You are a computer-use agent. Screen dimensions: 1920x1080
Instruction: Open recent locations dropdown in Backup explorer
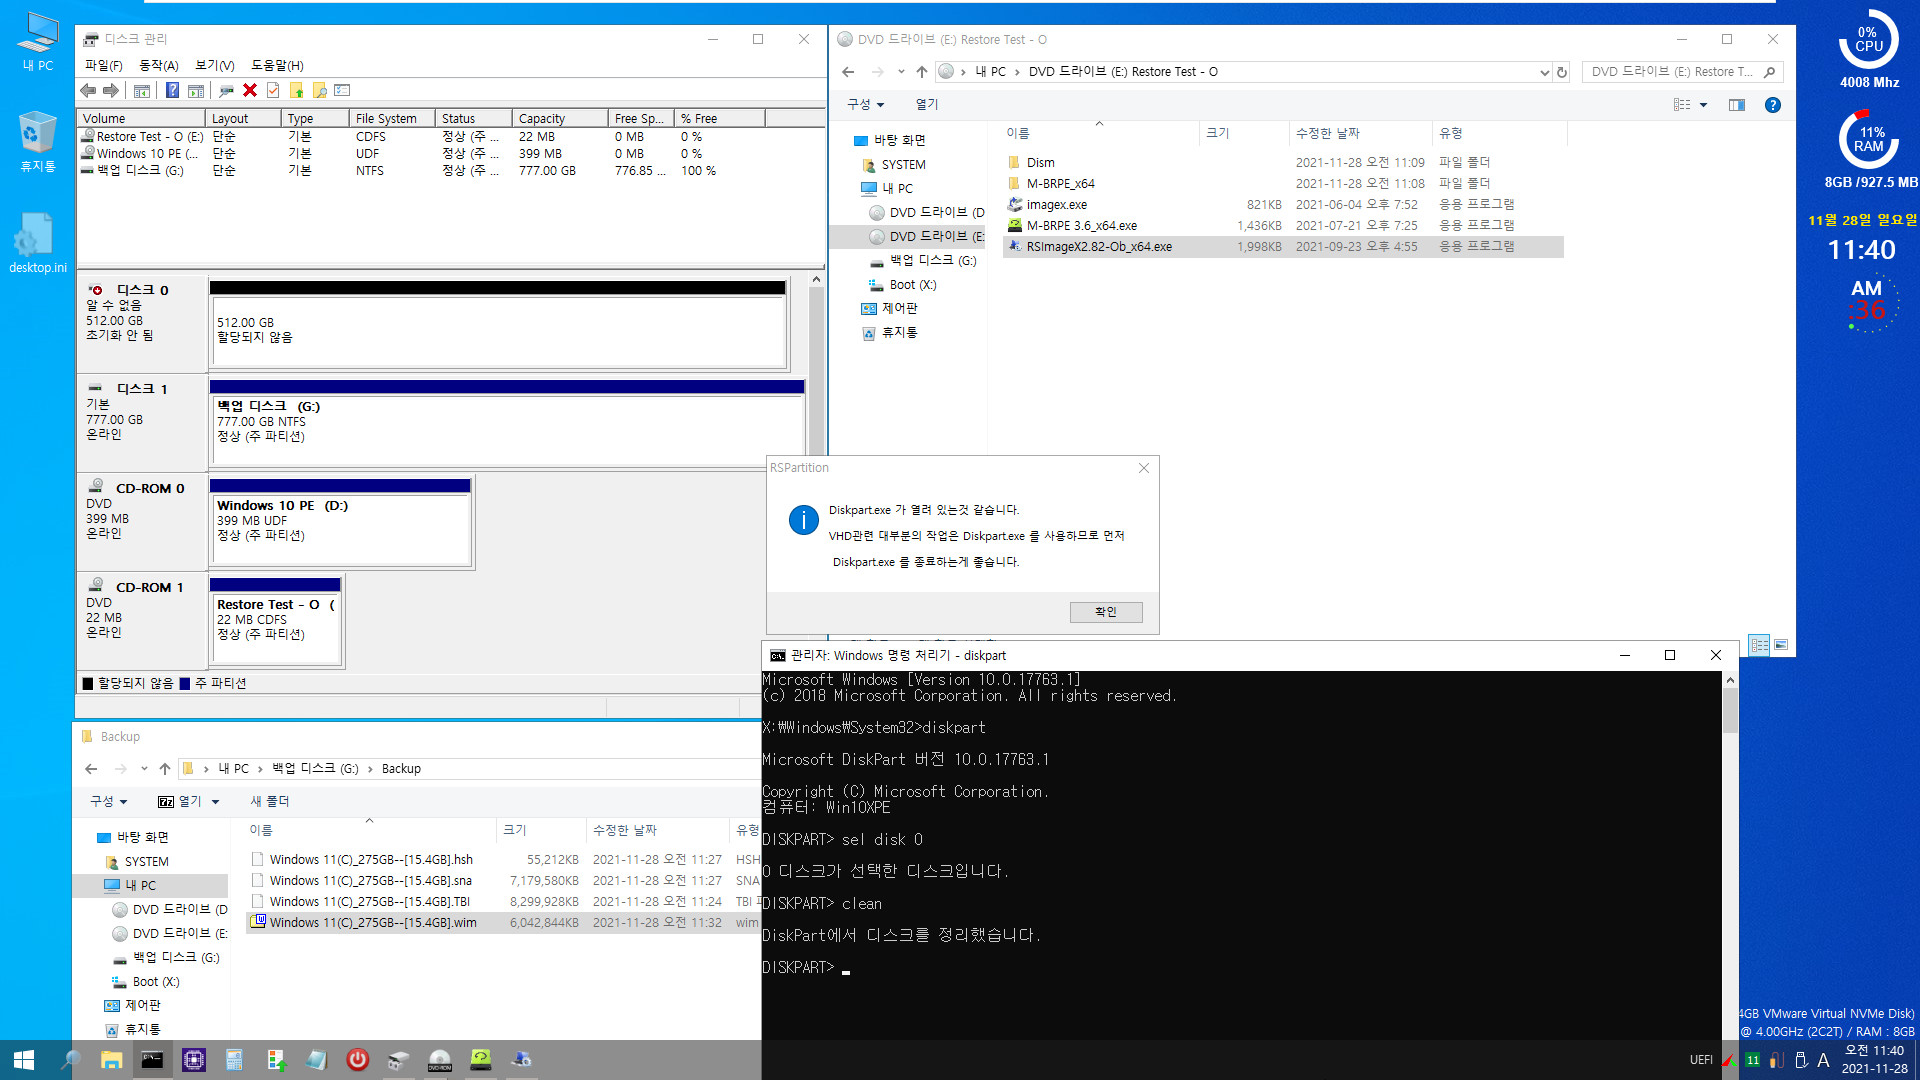(144, 769)
